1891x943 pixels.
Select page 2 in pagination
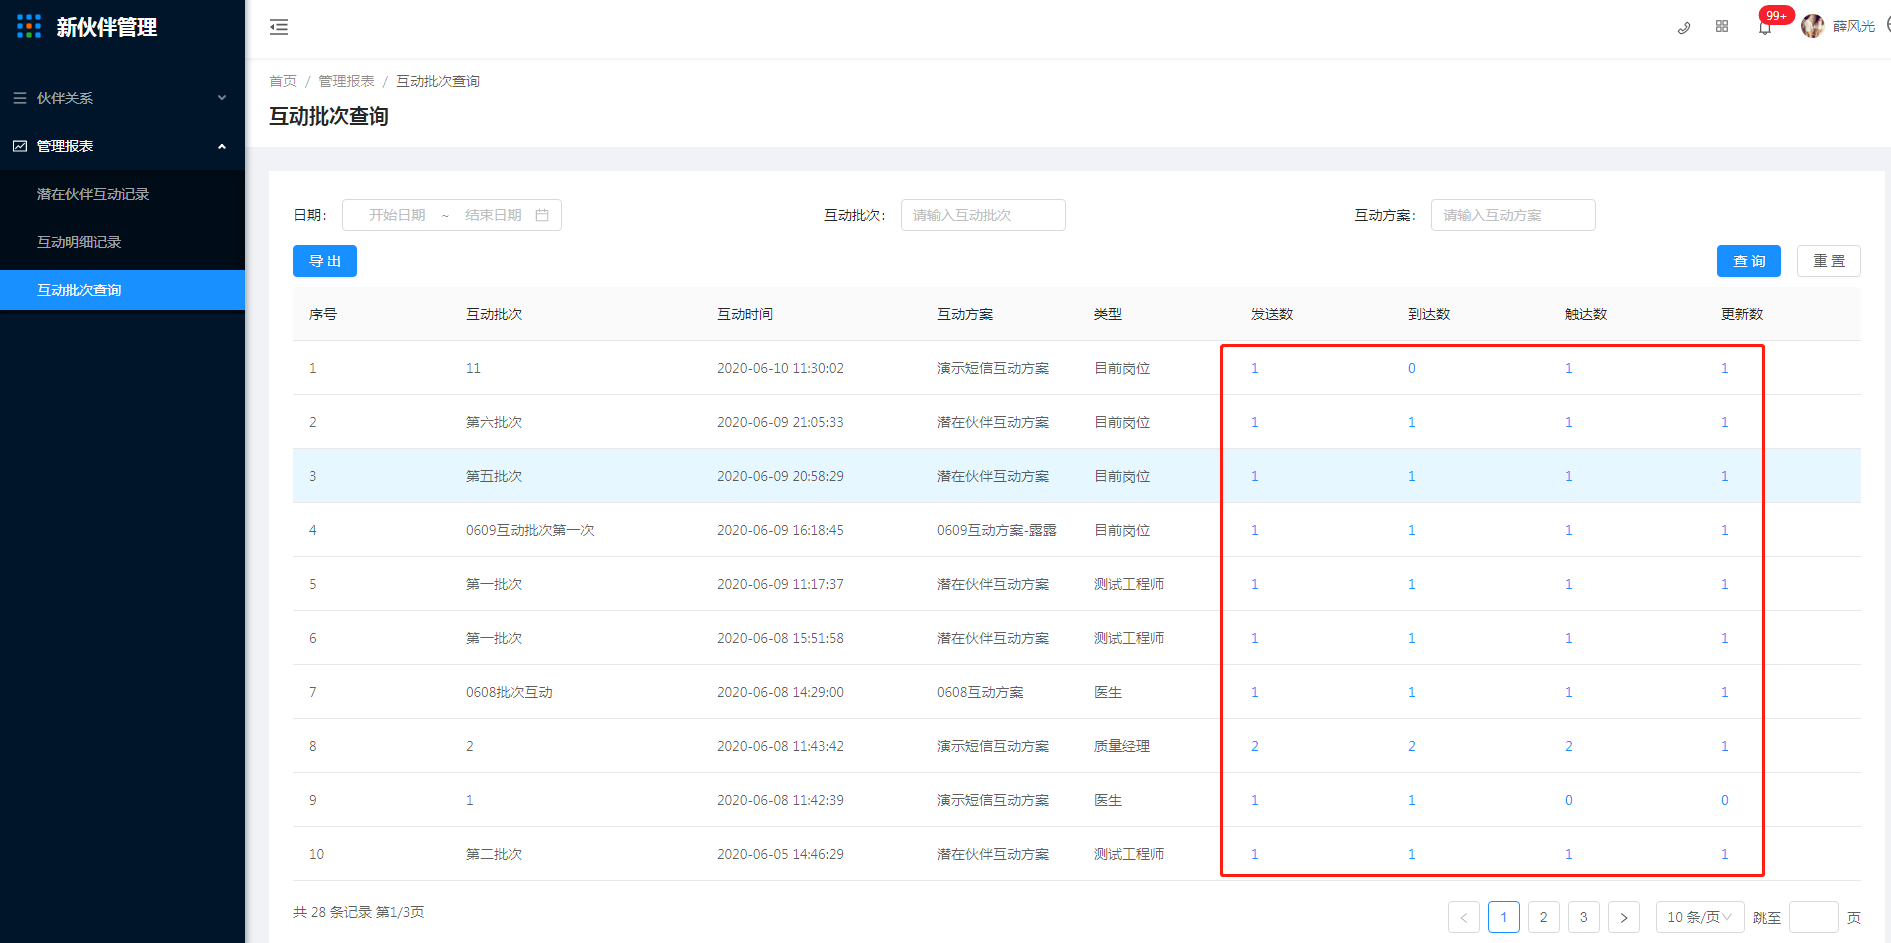click(1544, 917)
